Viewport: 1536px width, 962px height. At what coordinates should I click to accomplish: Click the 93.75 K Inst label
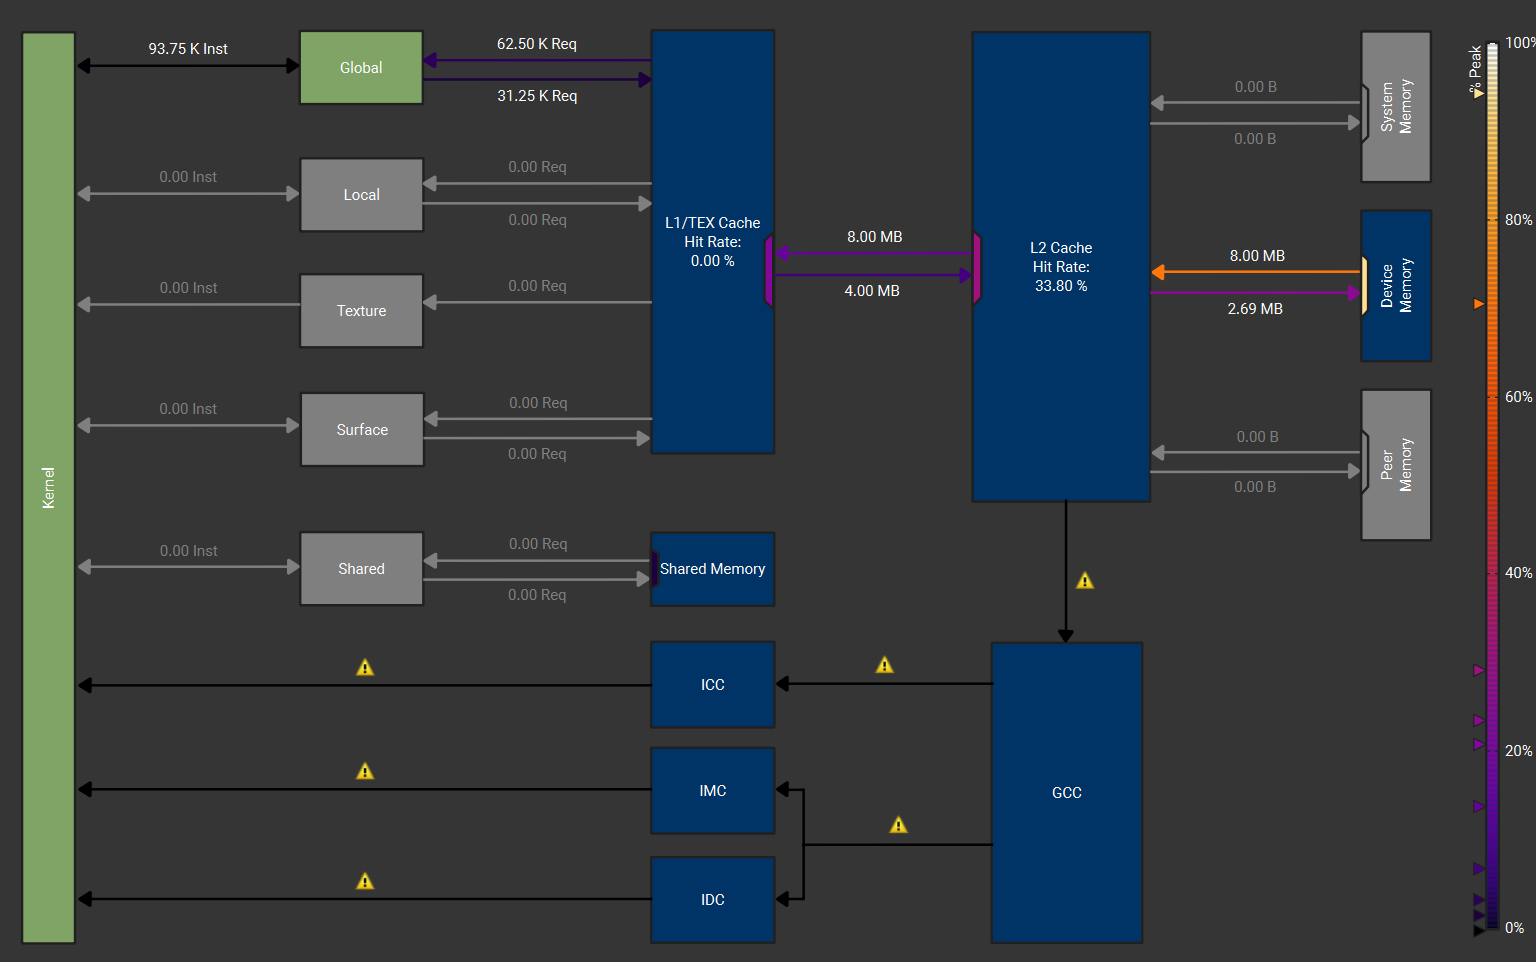(x=188, y=49)
